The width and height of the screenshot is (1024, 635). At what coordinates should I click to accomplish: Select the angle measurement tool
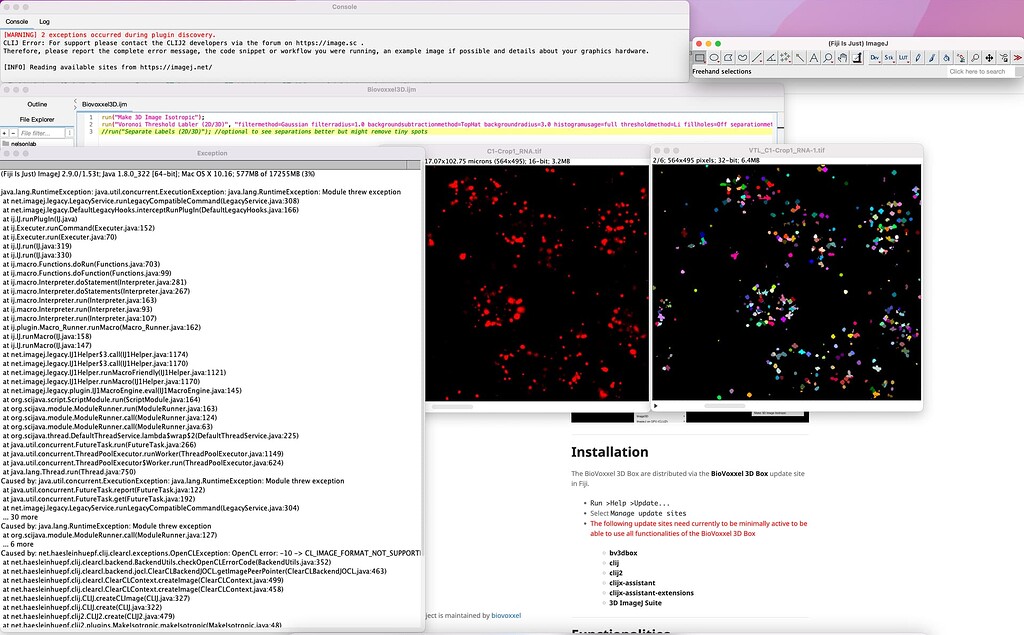[x=769, y=59]
